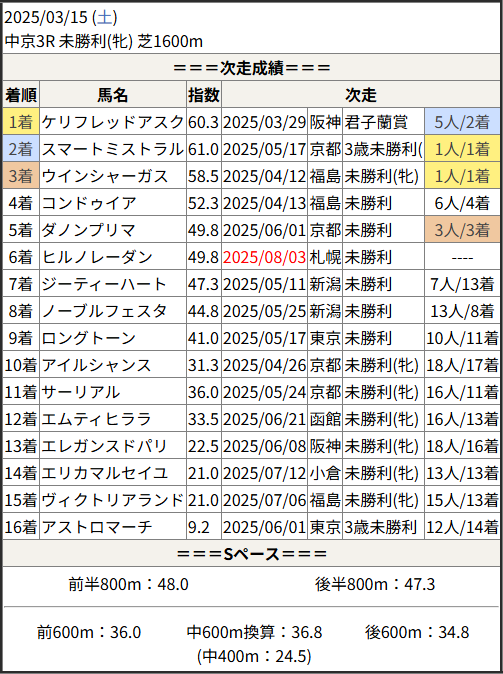Click the yellow 1着 finishing cell
This screenshot has height=674, width=503.
(21, 122)
